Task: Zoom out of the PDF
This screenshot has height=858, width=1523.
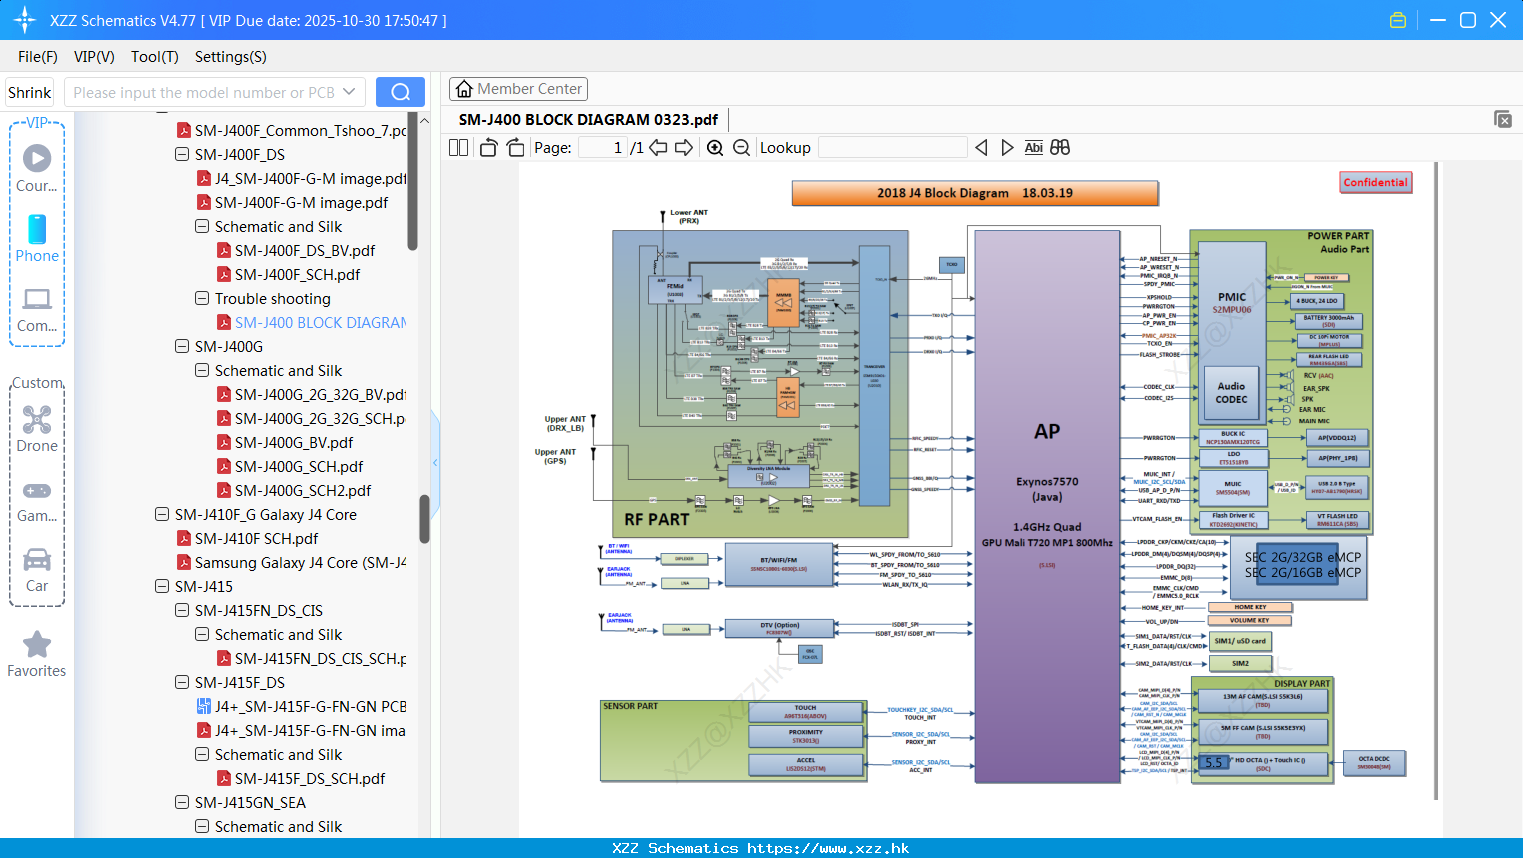Action: [x=742, y=148]
